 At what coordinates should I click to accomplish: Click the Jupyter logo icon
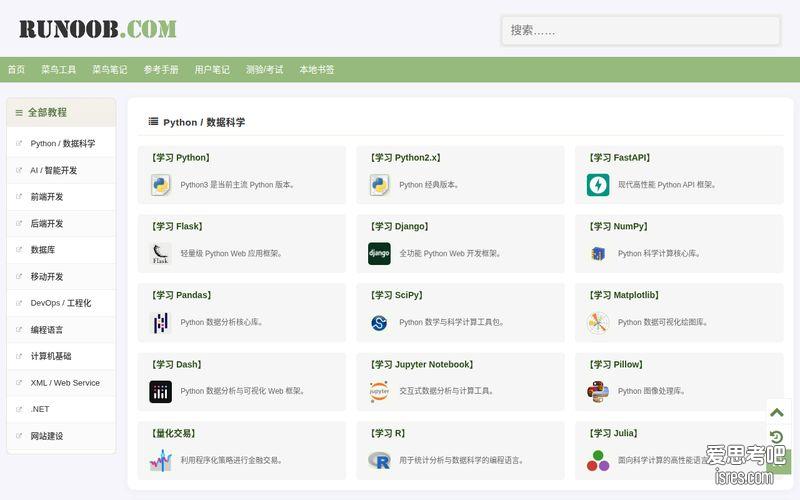[380, 391]
